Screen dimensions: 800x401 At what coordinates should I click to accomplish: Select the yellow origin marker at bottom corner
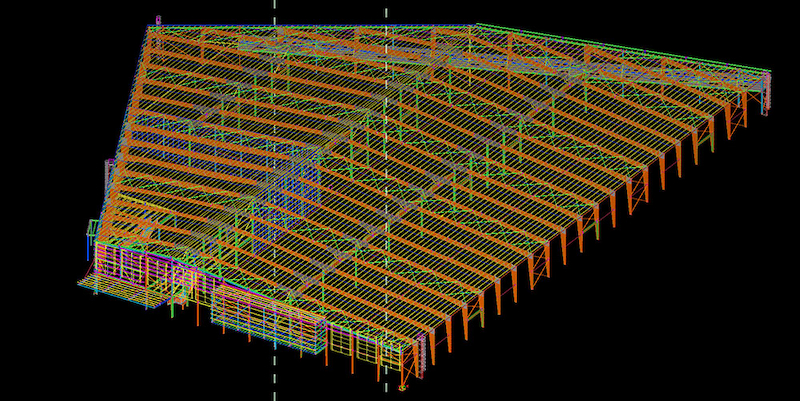[402, 386]
